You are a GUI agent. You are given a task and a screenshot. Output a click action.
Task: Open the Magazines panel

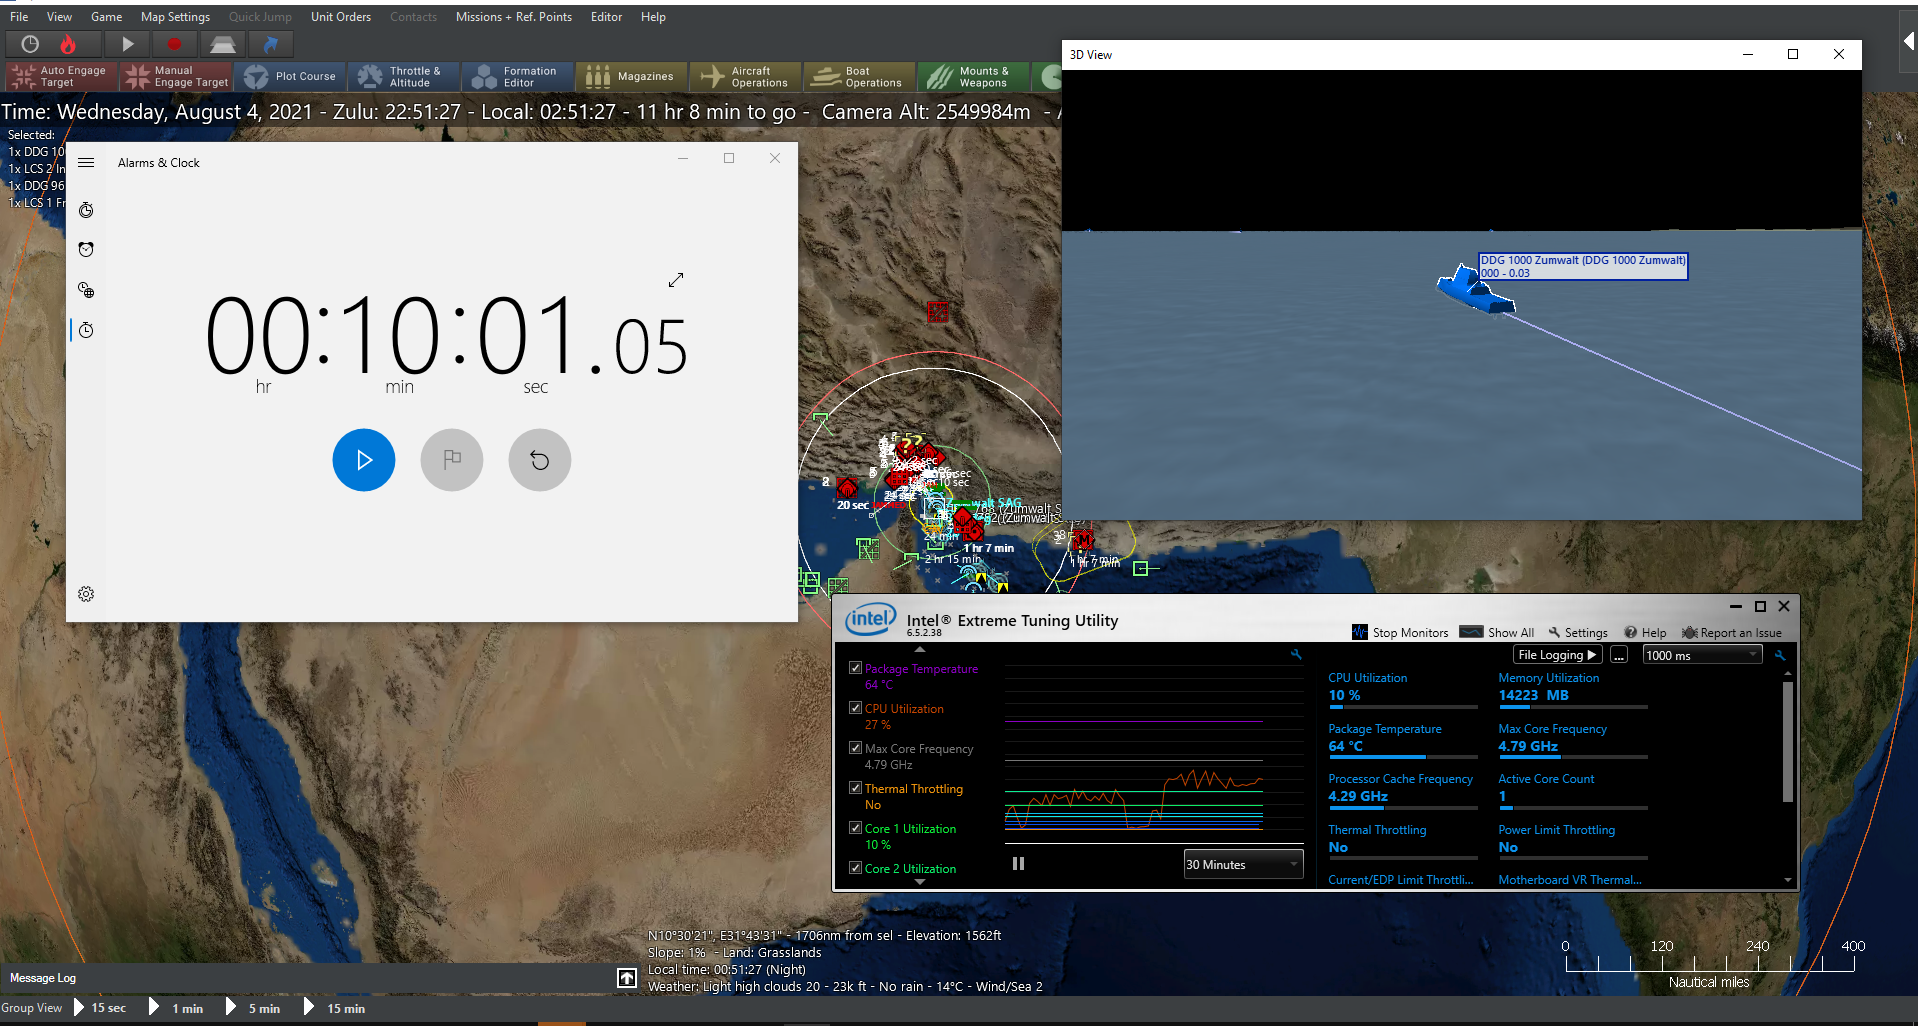tap(631, 77)
